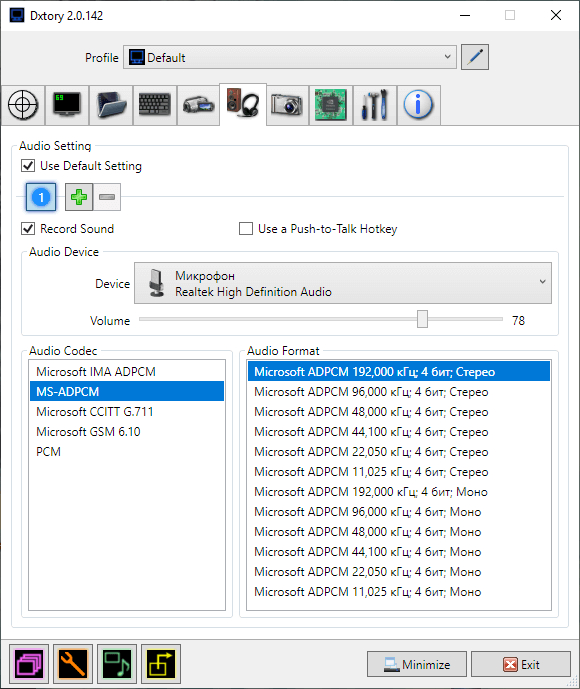Open the Processing tab with chip icon
The width and height of the screenshot is (580, 689).
click(331, 105)
